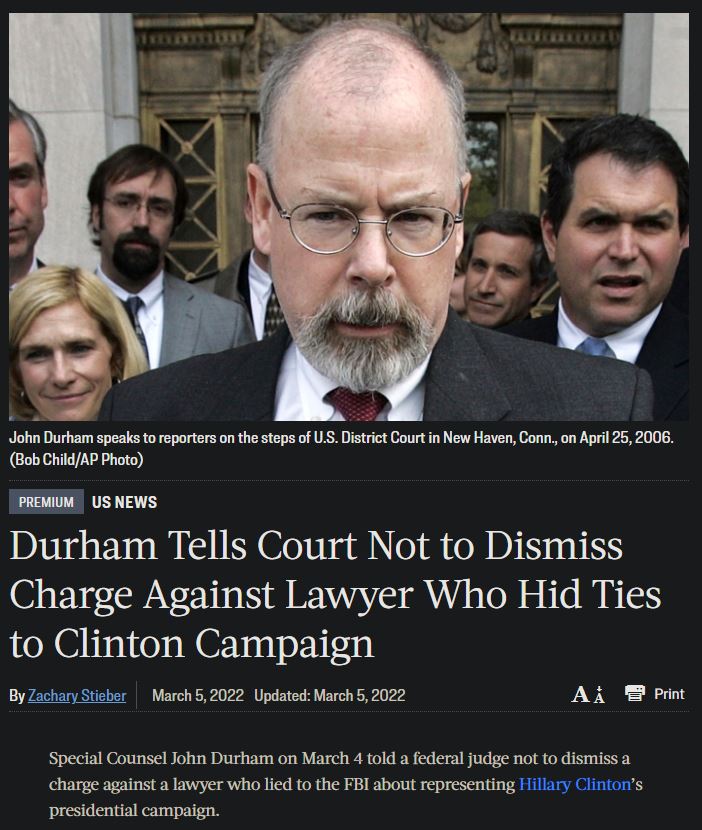The image size is (702, 830).
Task: Follow the Hillary Clinton hyperlink
Action: coord(575,784)
